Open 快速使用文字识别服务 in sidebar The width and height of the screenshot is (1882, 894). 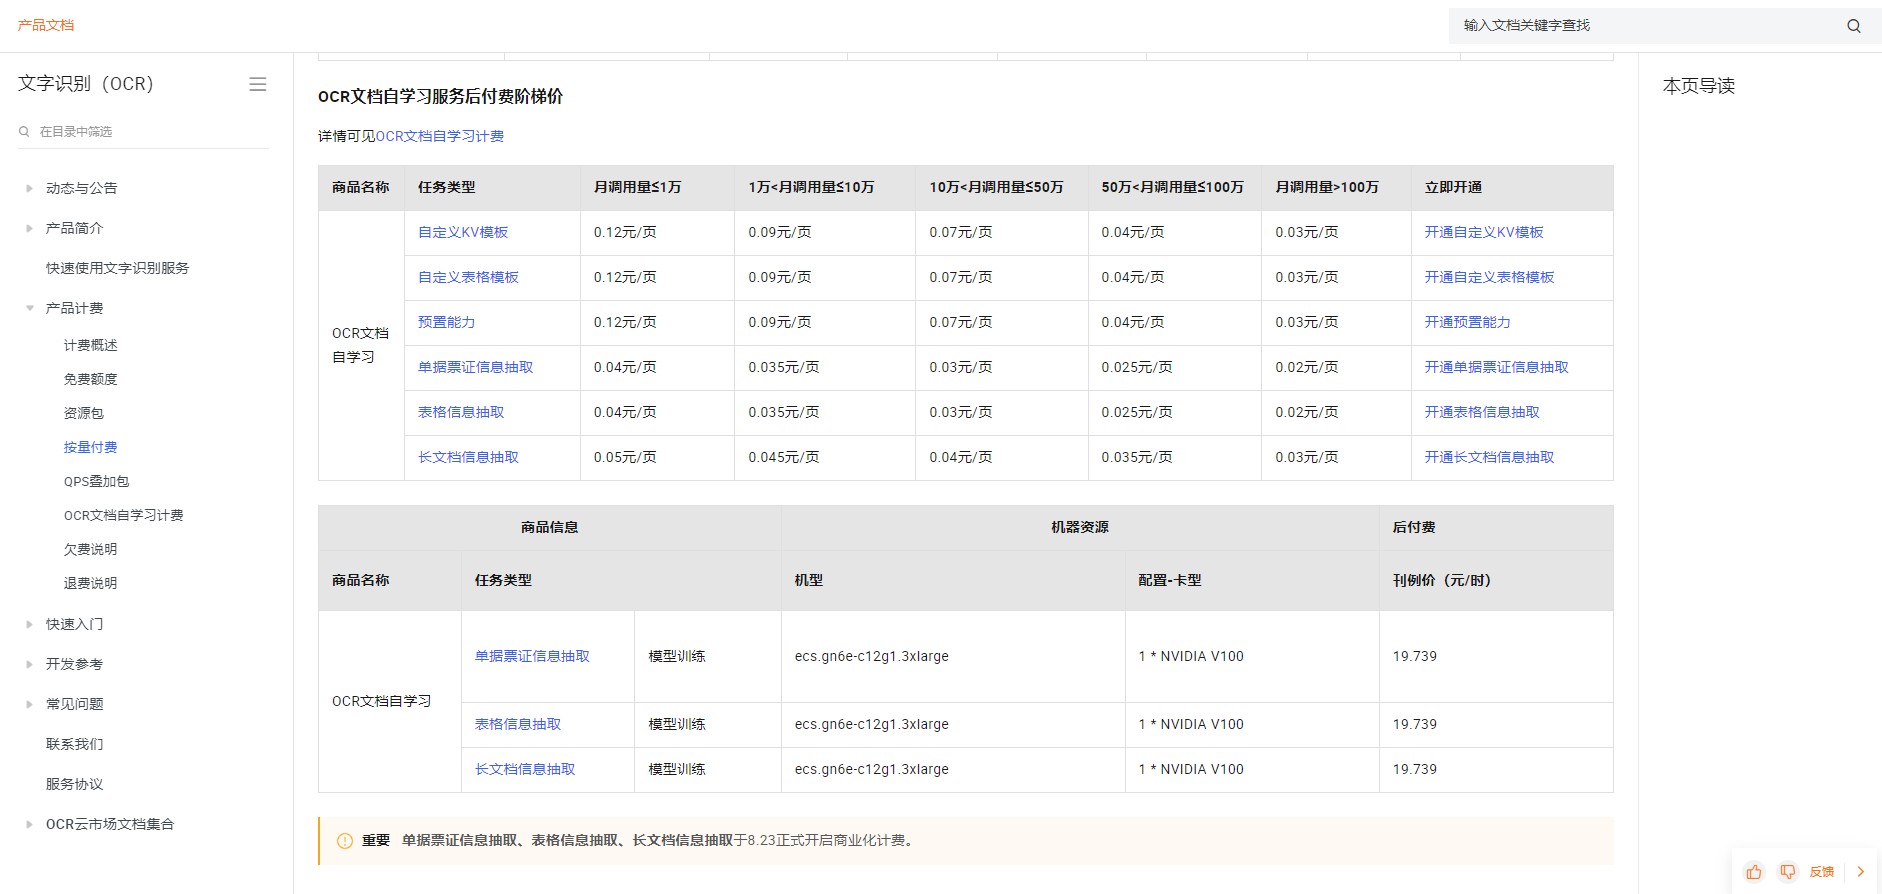pos(117,268)
